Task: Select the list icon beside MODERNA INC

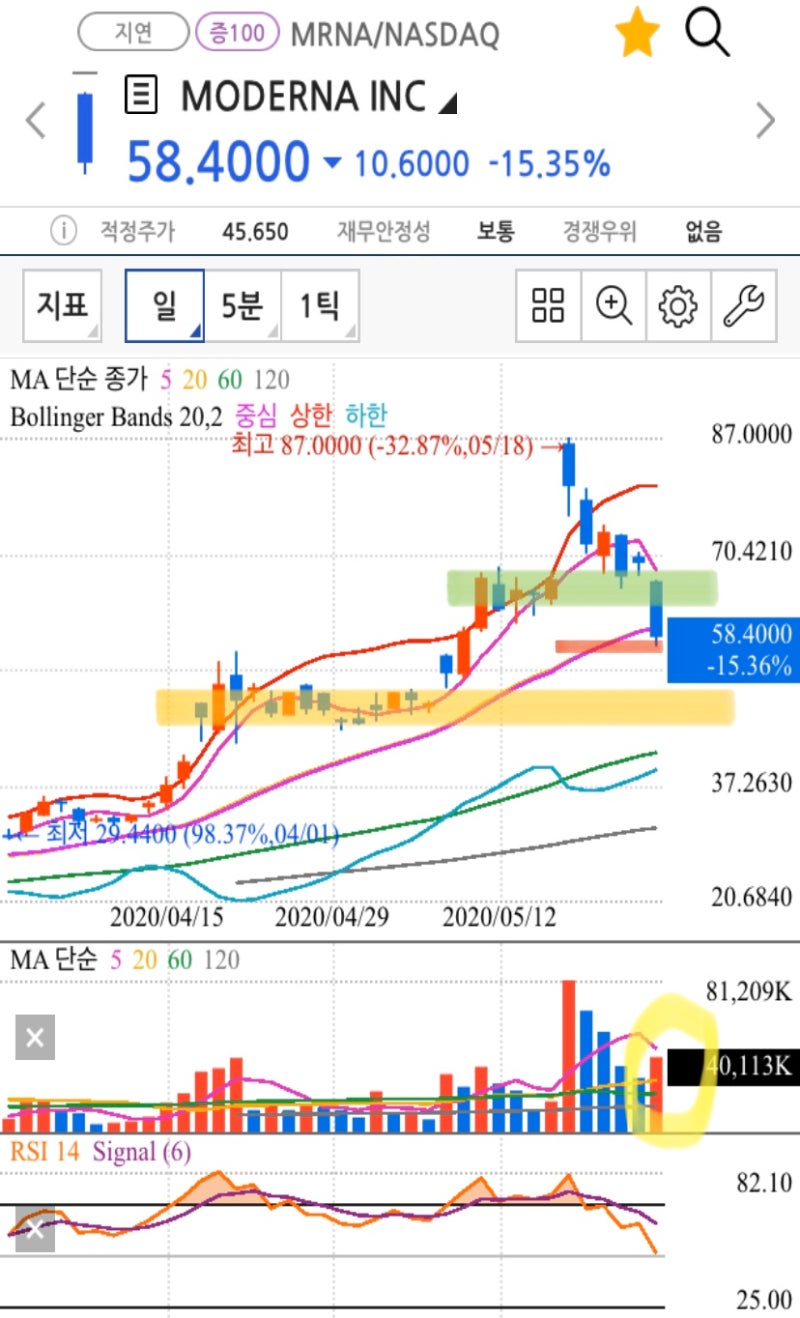Action: 141,95
